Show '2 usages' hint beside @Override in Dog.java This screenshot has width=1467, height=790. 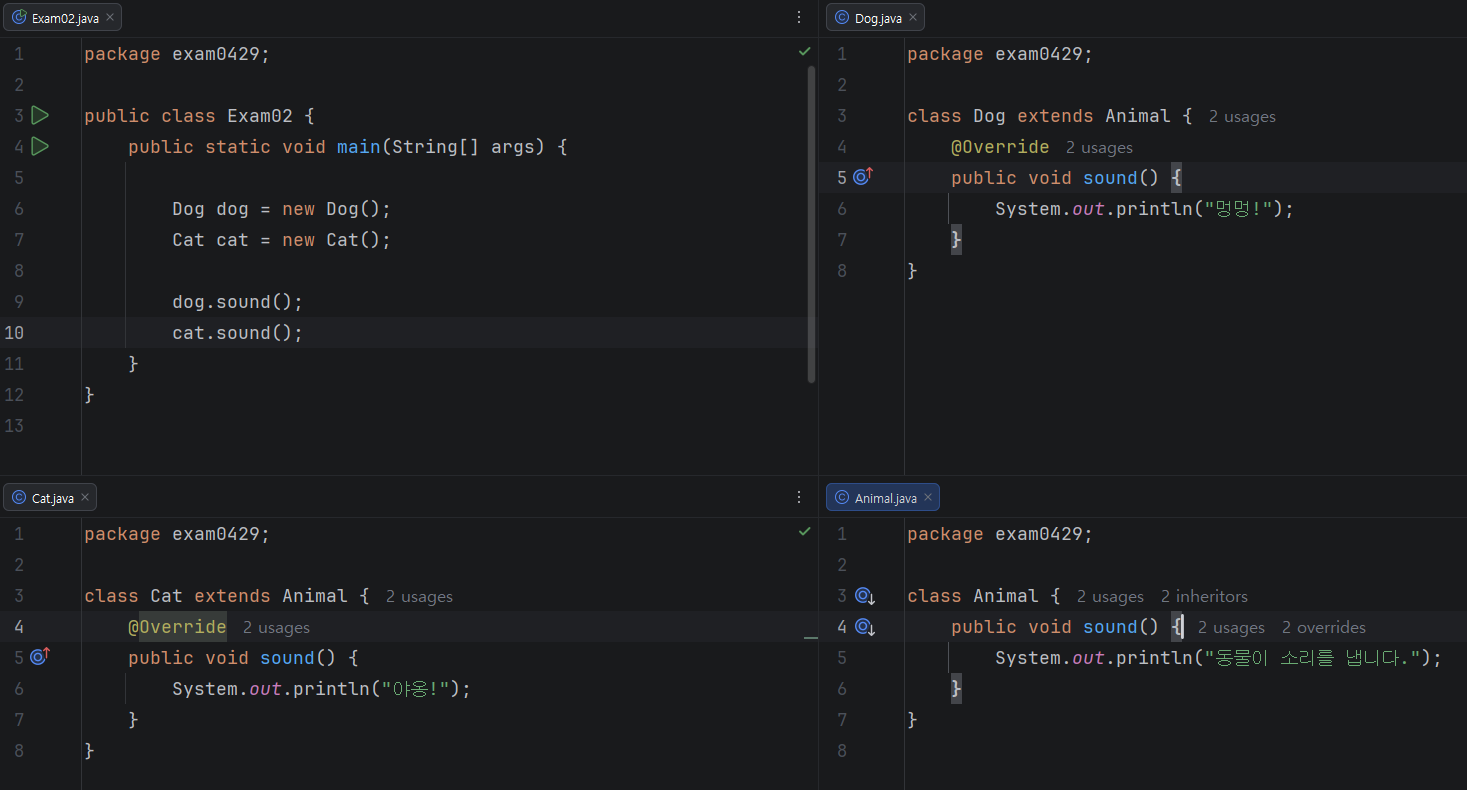point(1099,148)
